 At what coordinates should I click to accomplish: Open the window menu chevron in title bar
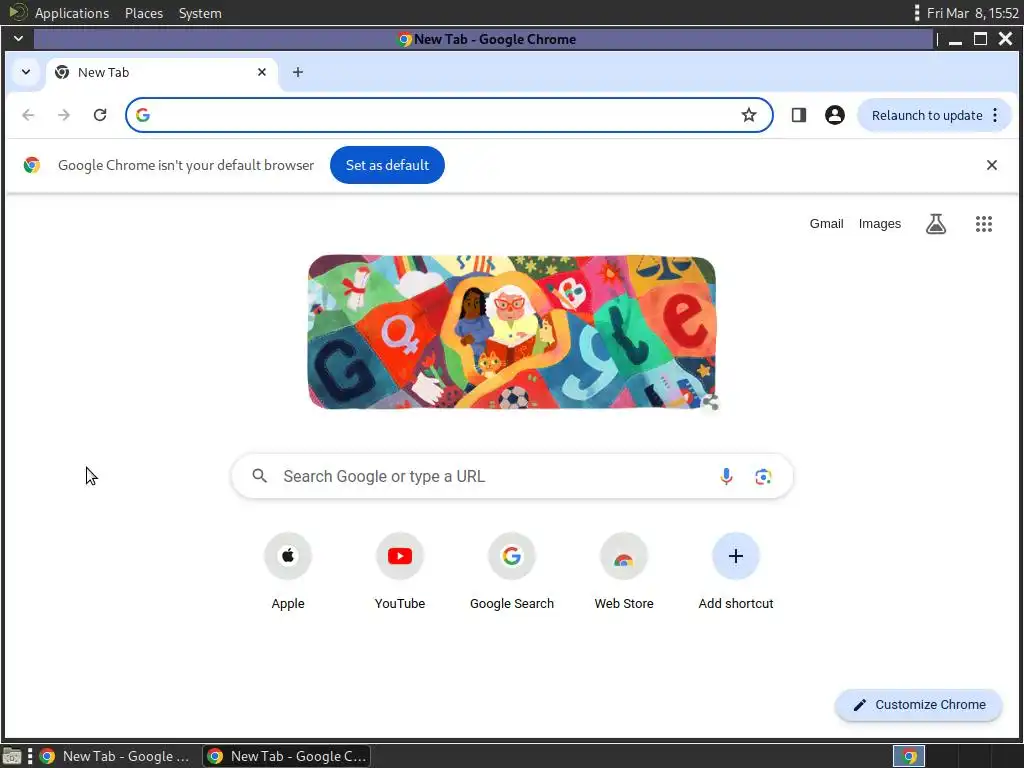18,39
